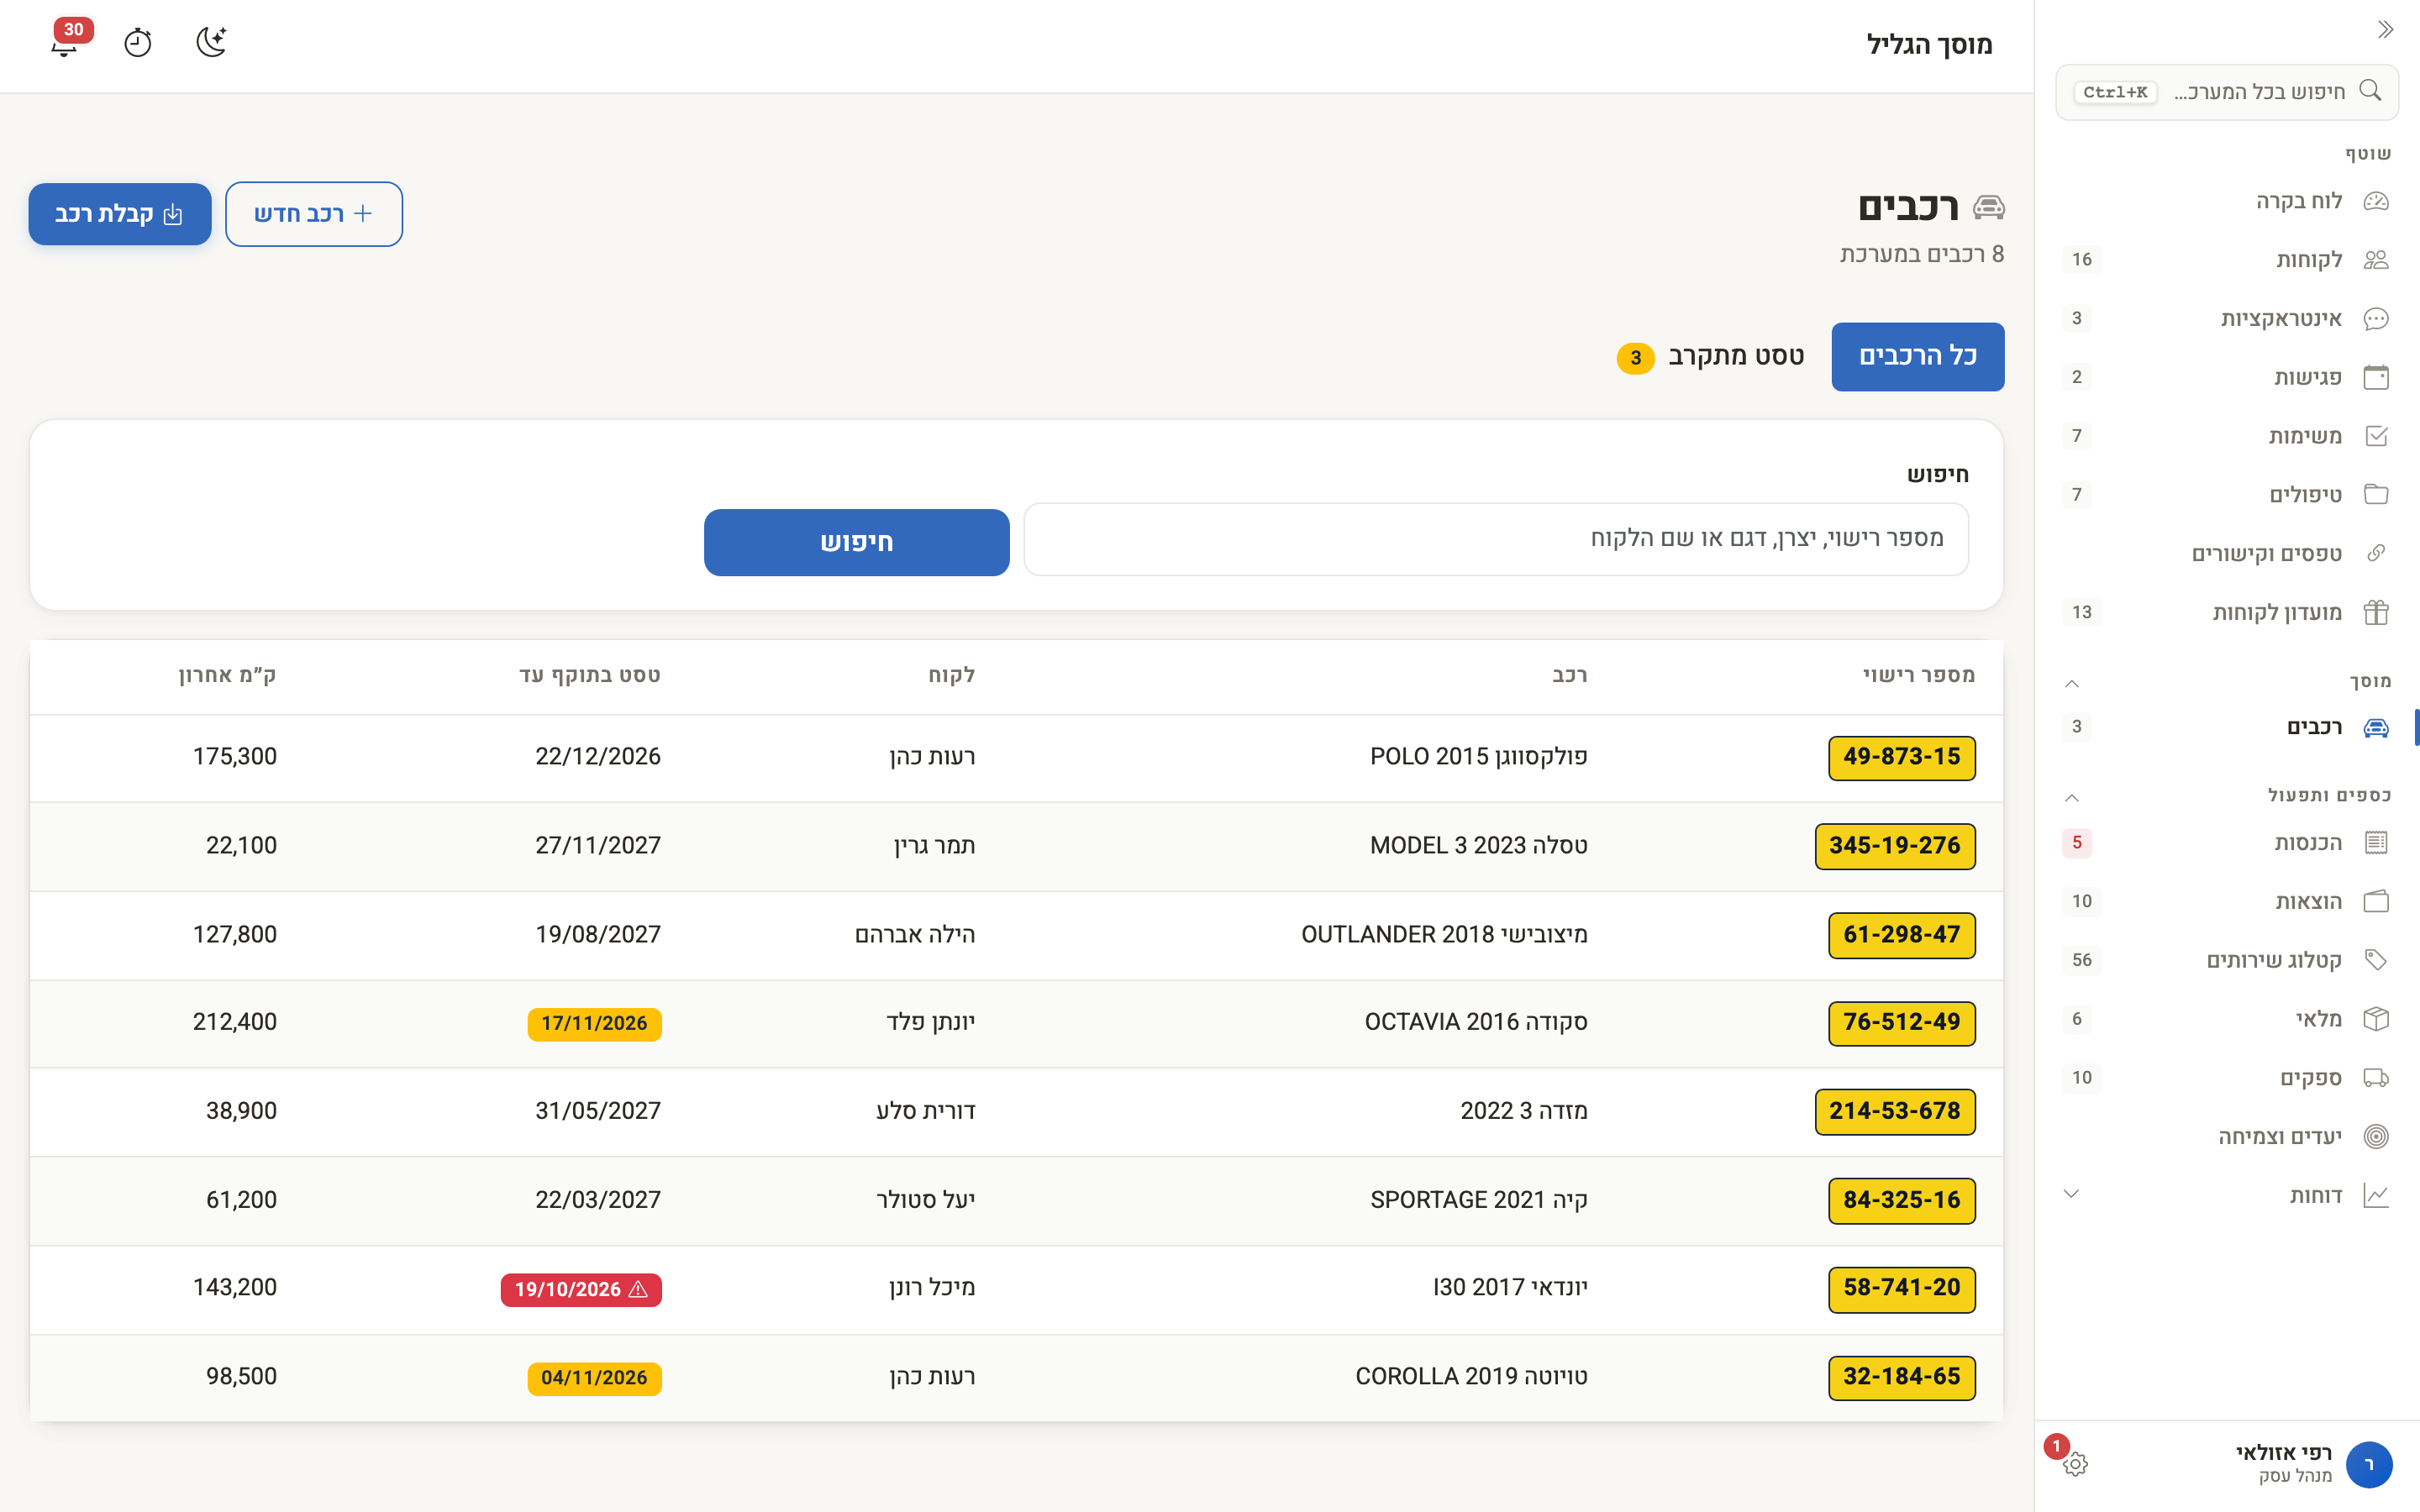
Task: Click the search magnifier icon in sidebar
Action: [2370, 91]
